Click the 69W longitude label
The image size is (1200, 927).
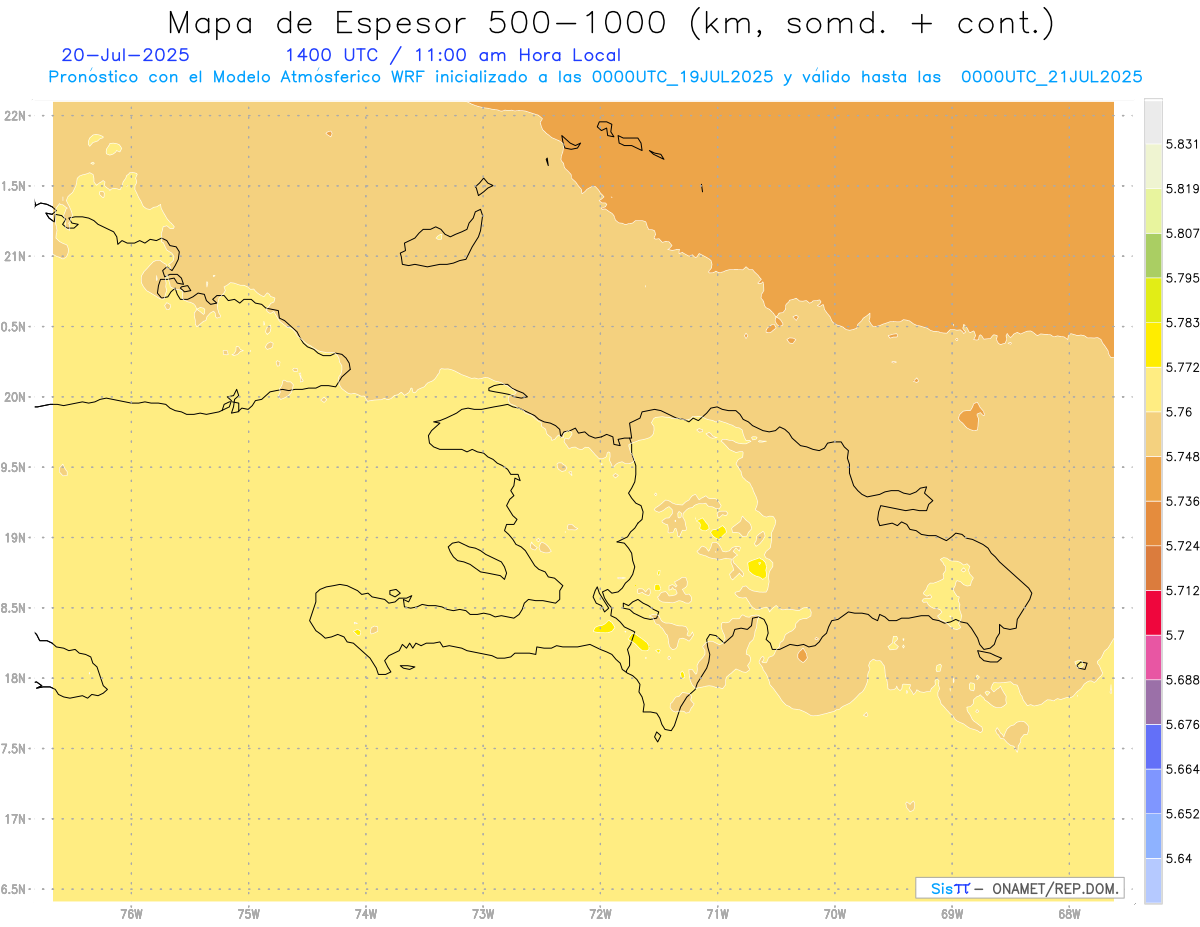click(x=952, y=913)
